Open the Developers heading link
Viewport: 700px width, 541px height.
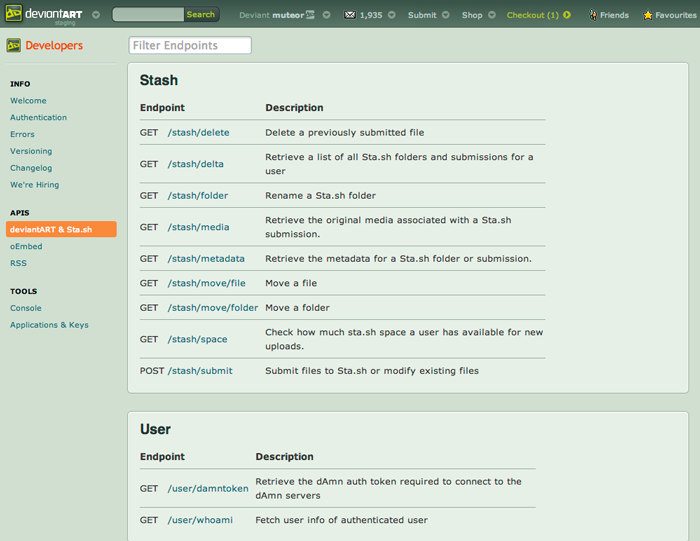(x=54, y=45)
